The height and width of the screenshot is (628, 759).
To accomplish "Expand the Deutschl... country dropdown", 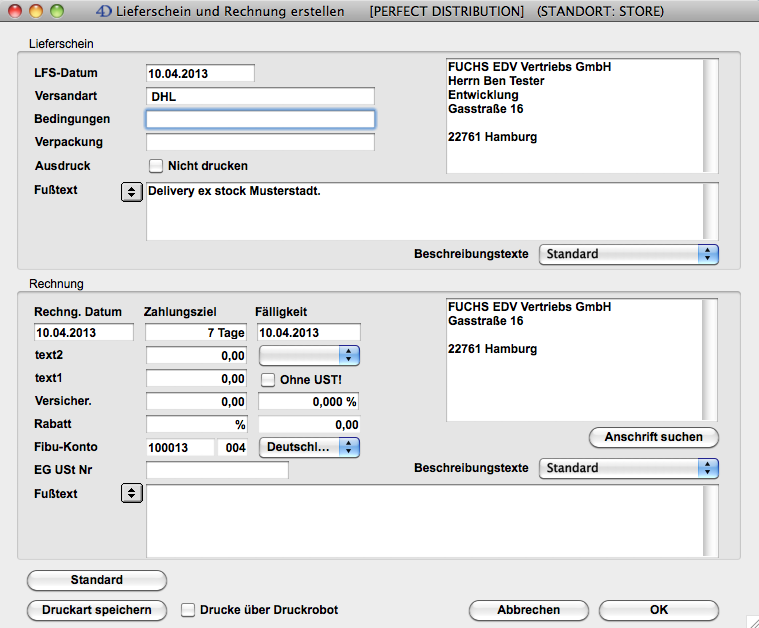I will [x=309, y=448].
